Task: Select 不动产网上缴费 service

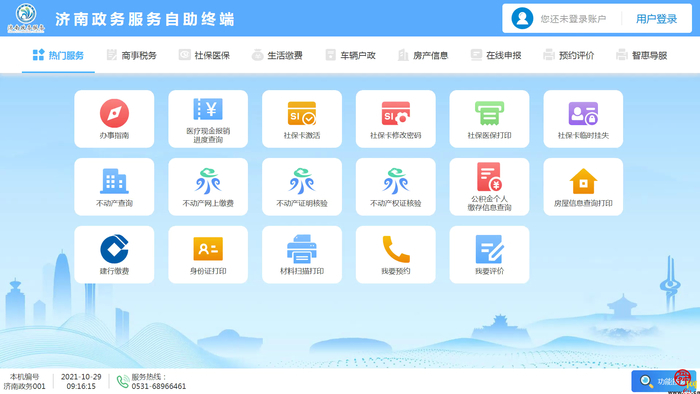Action: [208, 187]
